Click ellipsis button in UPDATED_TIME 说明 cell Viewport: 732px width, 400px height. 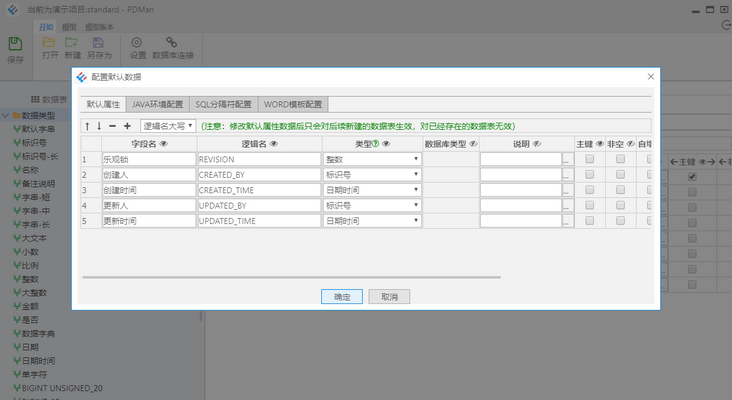[x=567, y=221]
